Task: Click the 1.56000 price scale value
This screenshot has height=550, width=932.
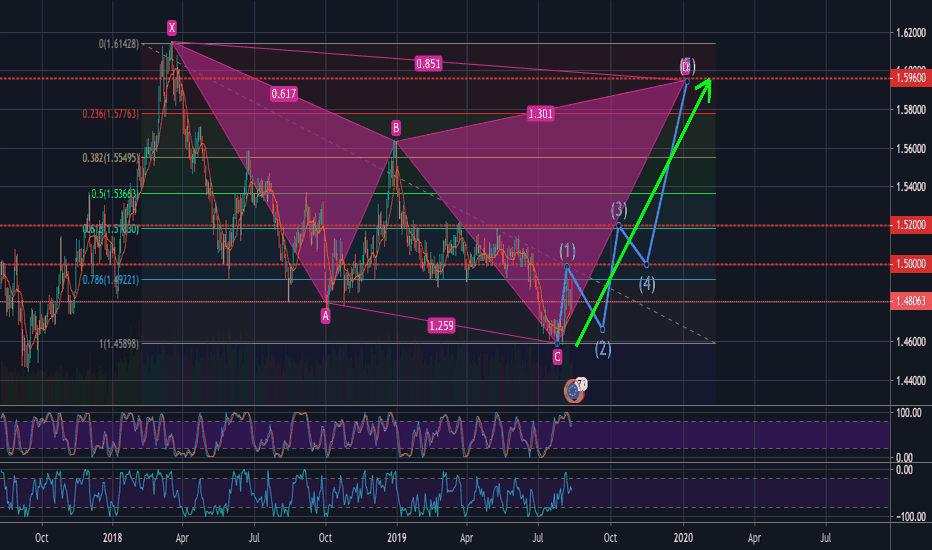Action: tap(911, 149)
